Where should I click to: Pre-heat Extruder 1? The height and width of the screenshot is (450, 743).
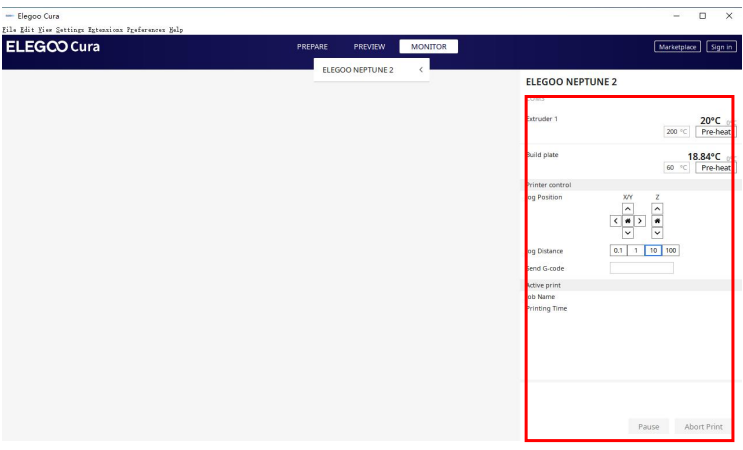716,132
